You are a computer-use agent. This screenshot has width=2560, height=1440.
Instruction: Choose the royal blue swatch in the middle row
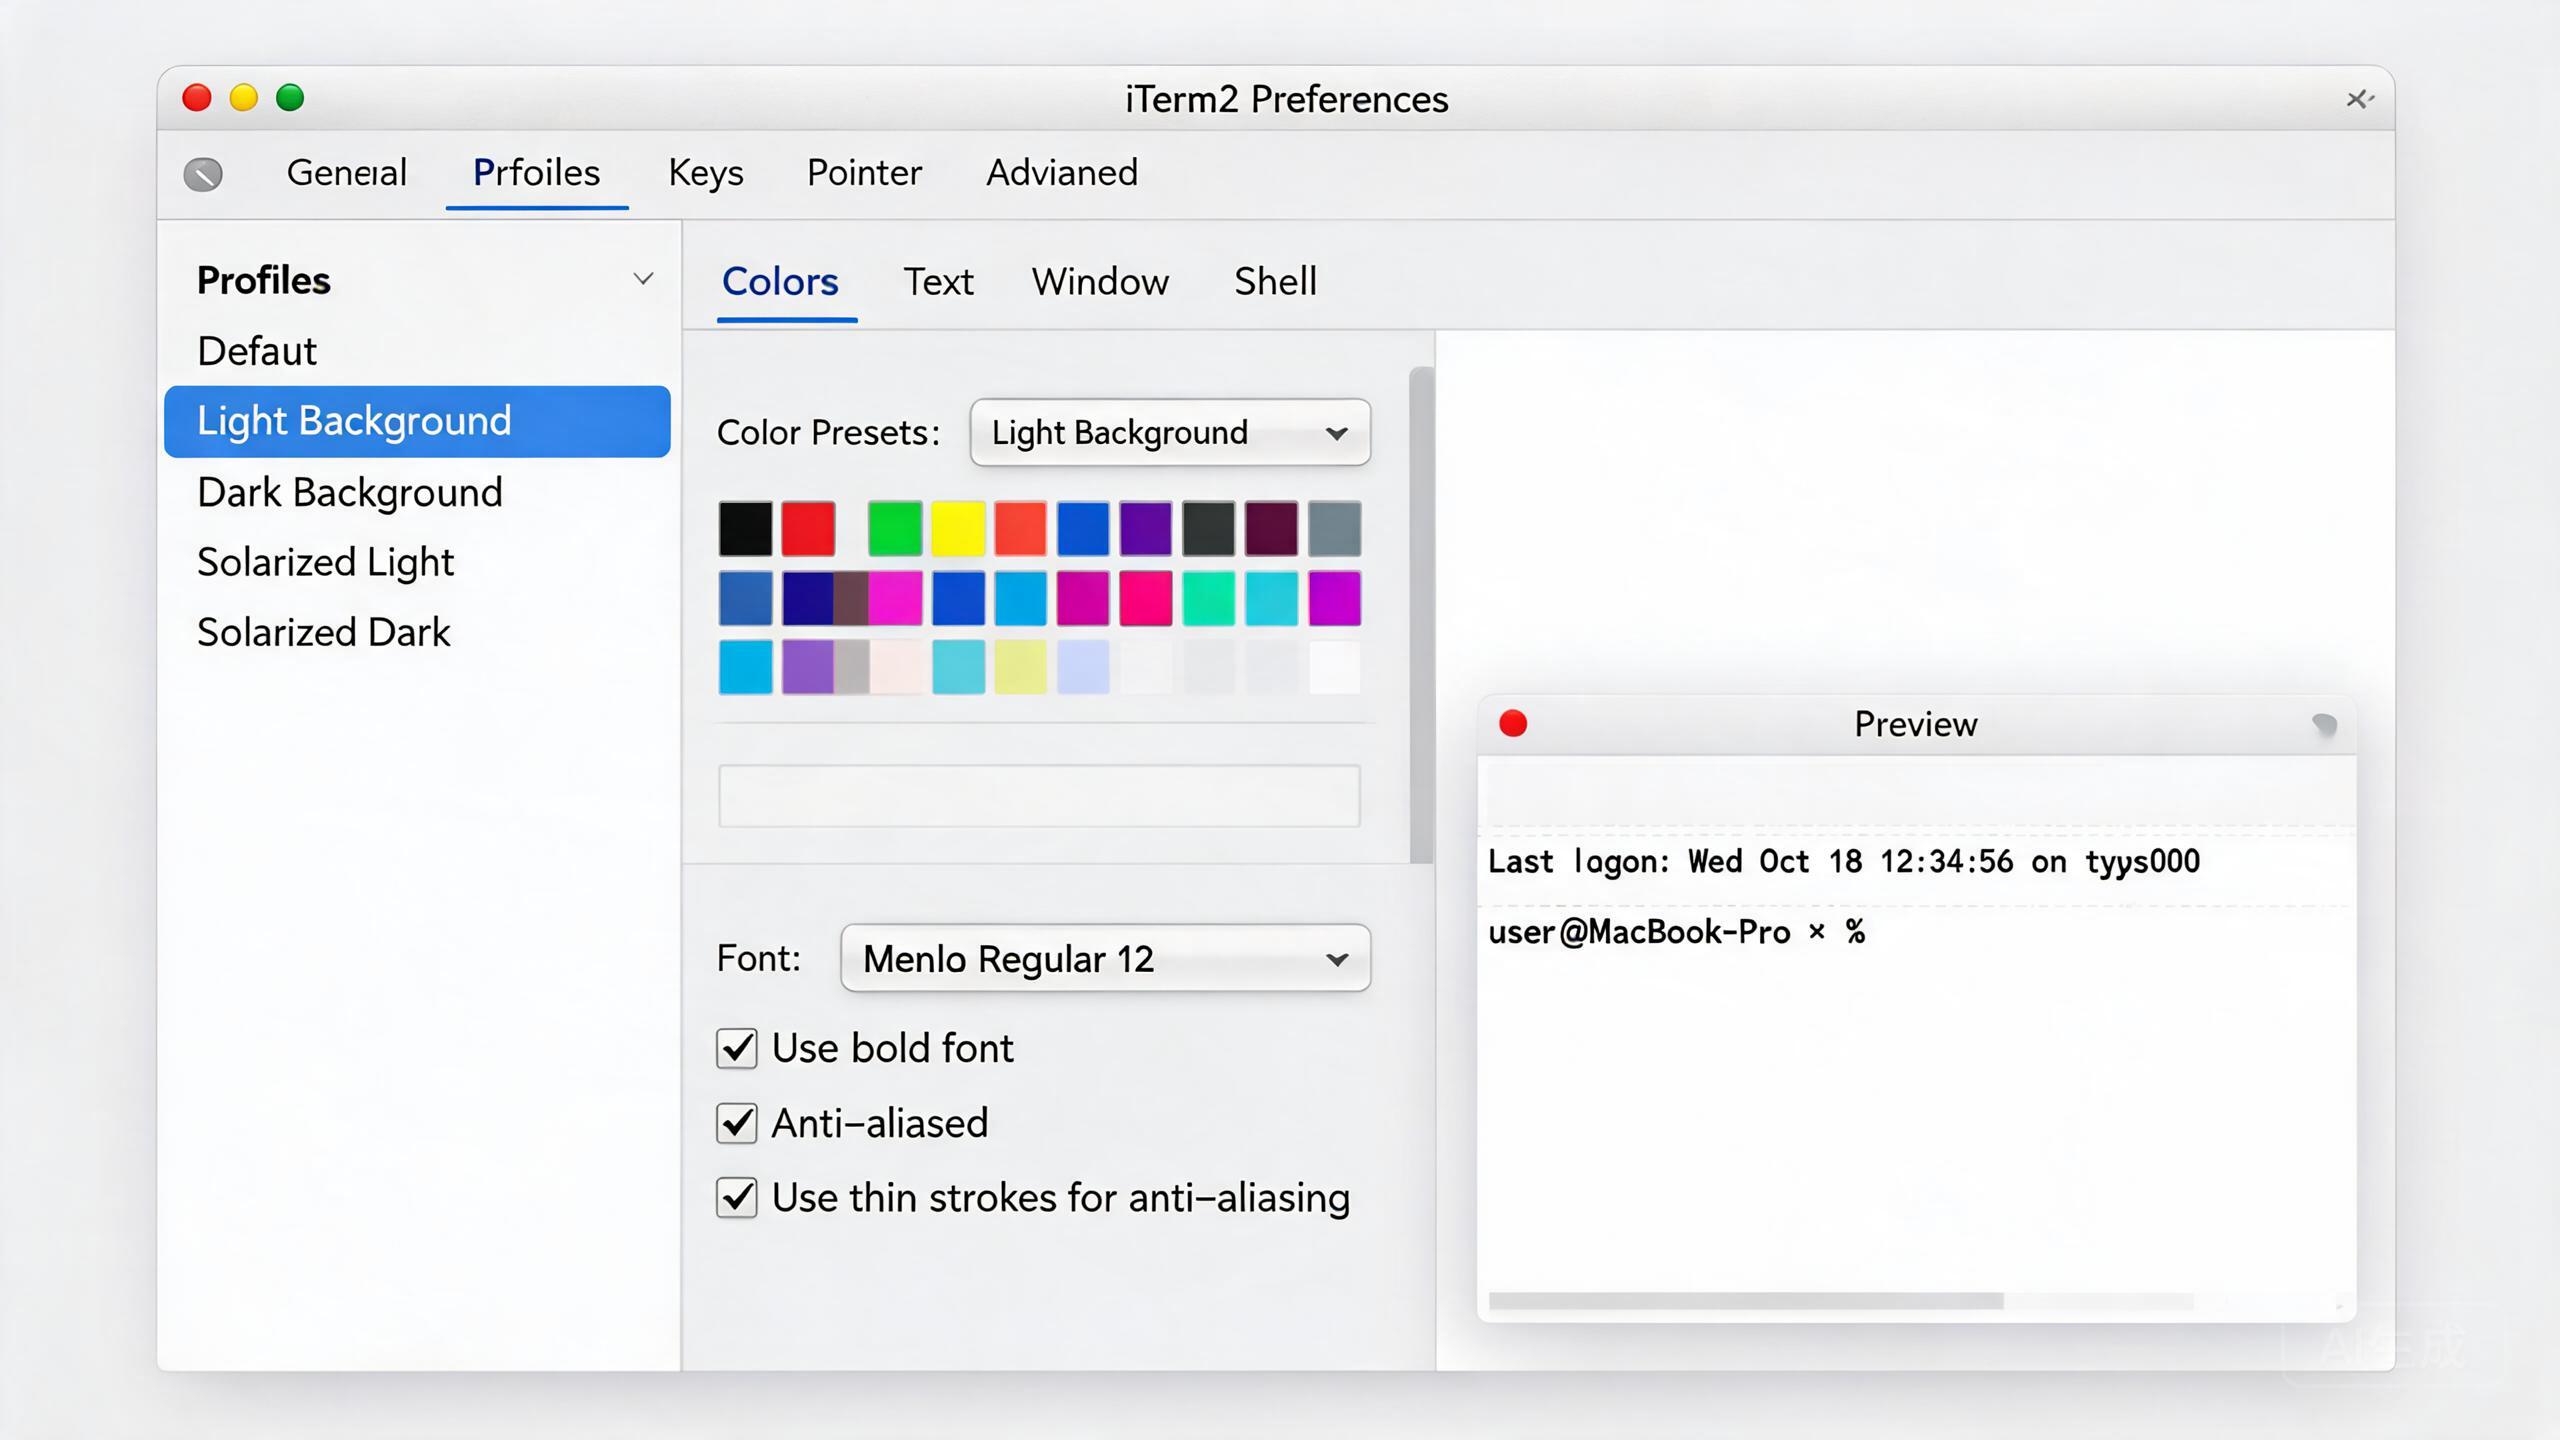tap(958, 598)
